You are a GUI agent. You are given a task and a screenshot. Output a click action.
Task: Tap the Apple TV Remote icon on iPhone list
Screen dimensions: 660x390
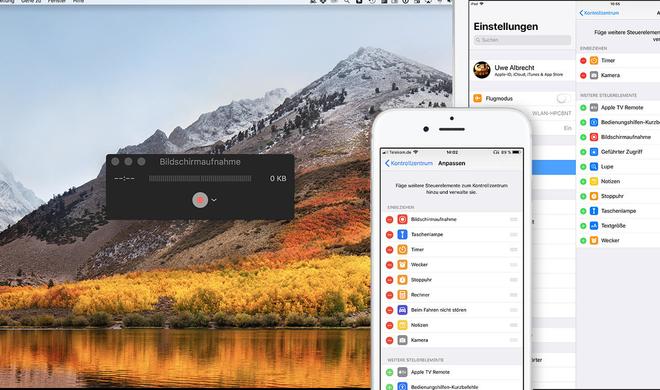(402, 372)
